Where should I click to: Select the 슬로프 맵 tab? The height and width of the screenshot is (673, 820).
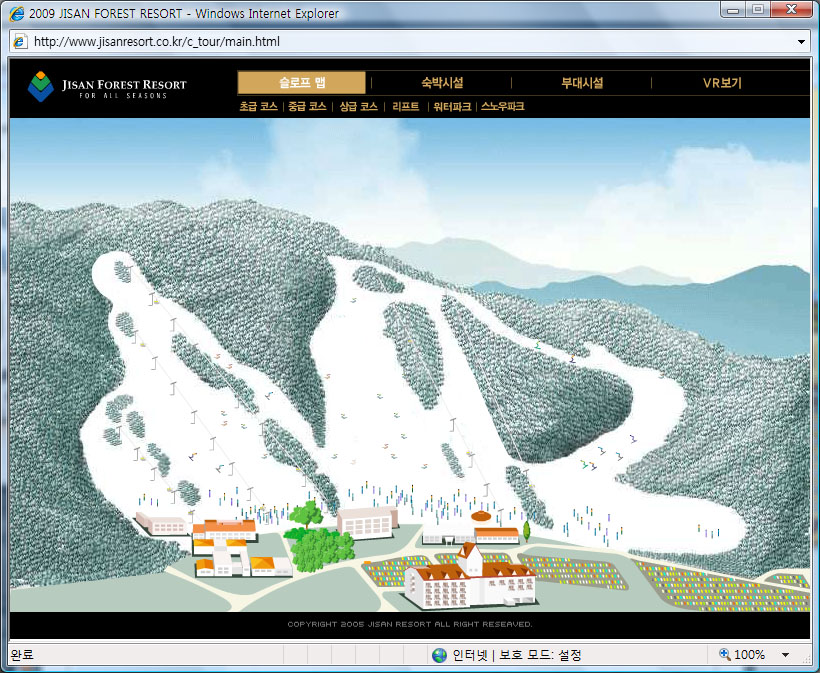coord(302,83)
